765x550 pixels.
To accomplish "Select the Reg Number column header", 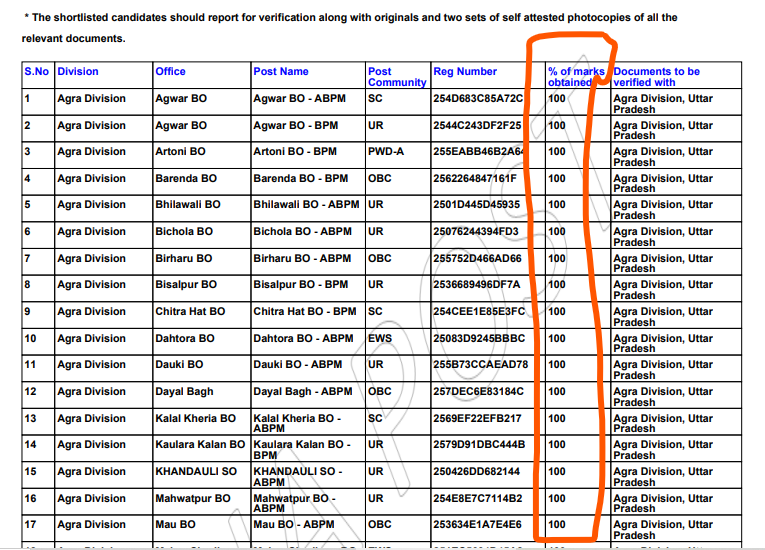I will click(x=465, y=72).
